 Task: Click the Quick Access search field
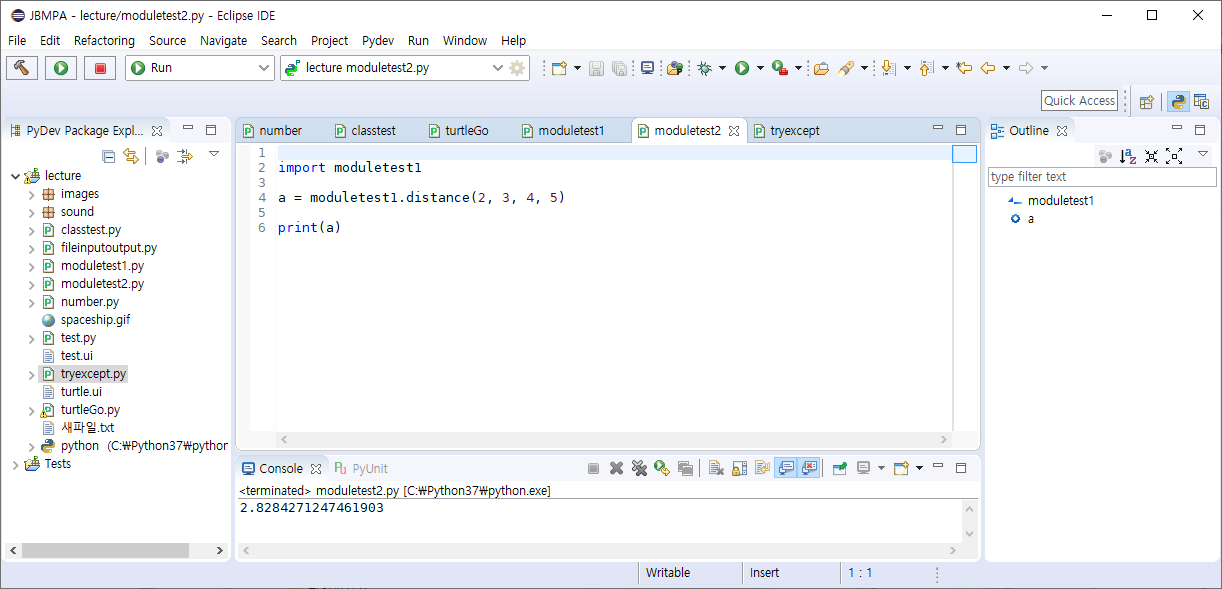point(1079,101)
